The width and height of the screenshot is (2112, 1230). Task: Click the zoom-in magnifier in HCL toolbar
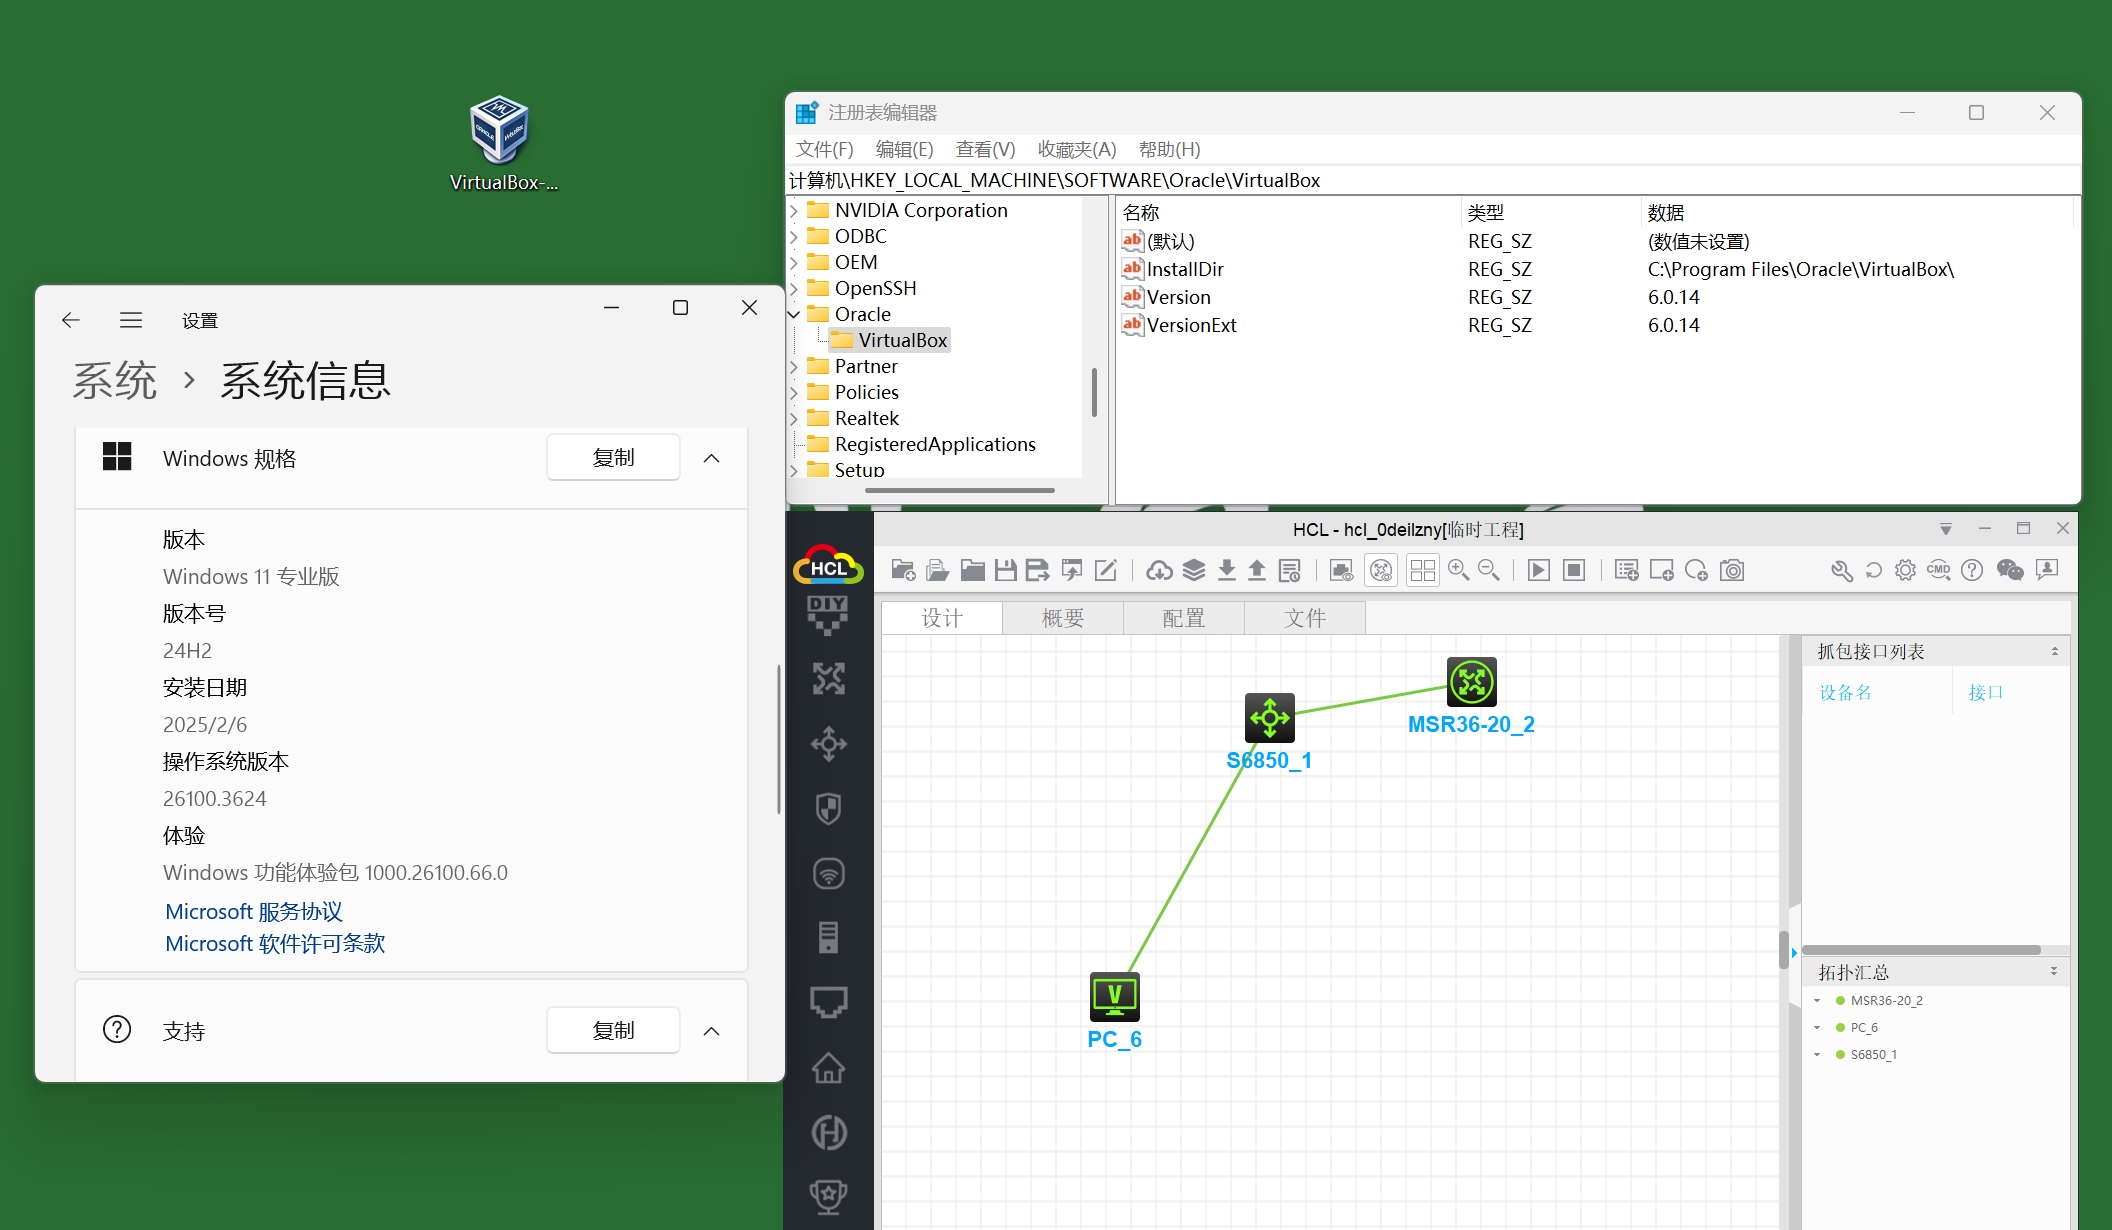pyautogui.click(x=1458, y=570)
